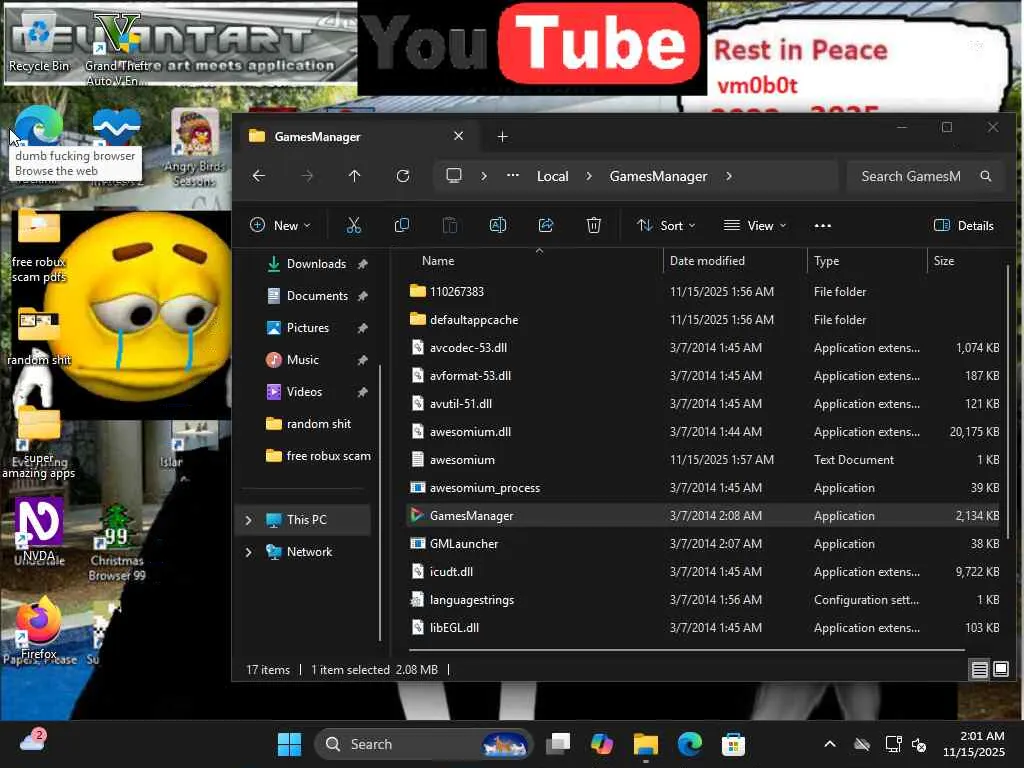1024x768 pixels.
Task: Click the Paste clipboard icon
Action: tap(450, 225)
